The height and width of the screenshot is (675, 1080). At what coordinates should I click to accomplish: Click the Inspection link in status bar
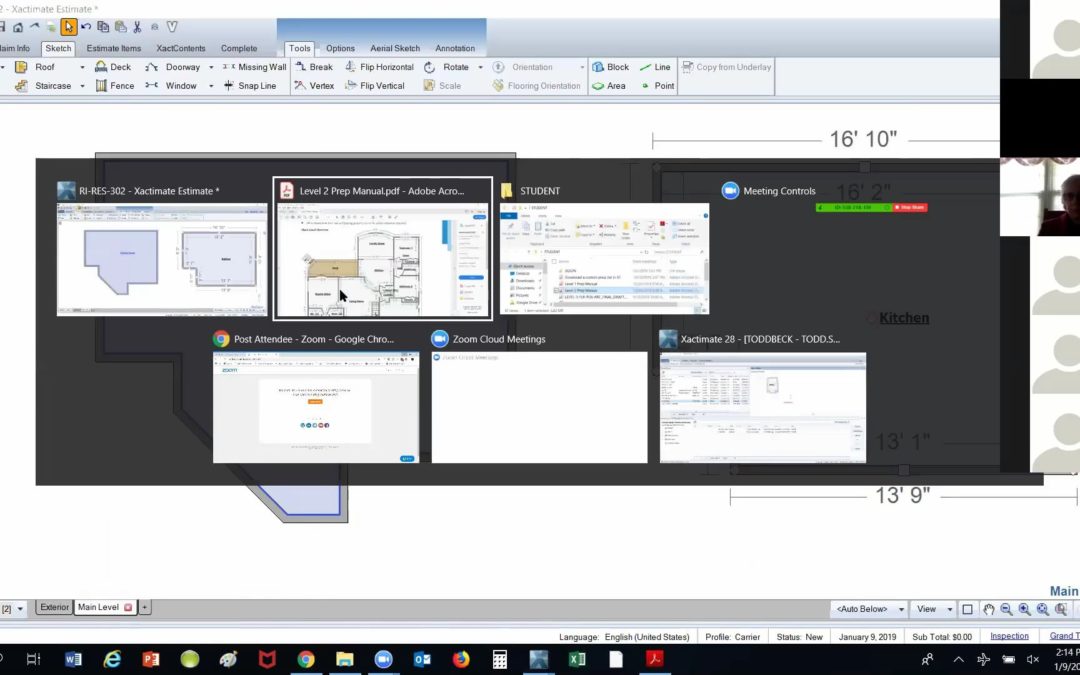1009,636
